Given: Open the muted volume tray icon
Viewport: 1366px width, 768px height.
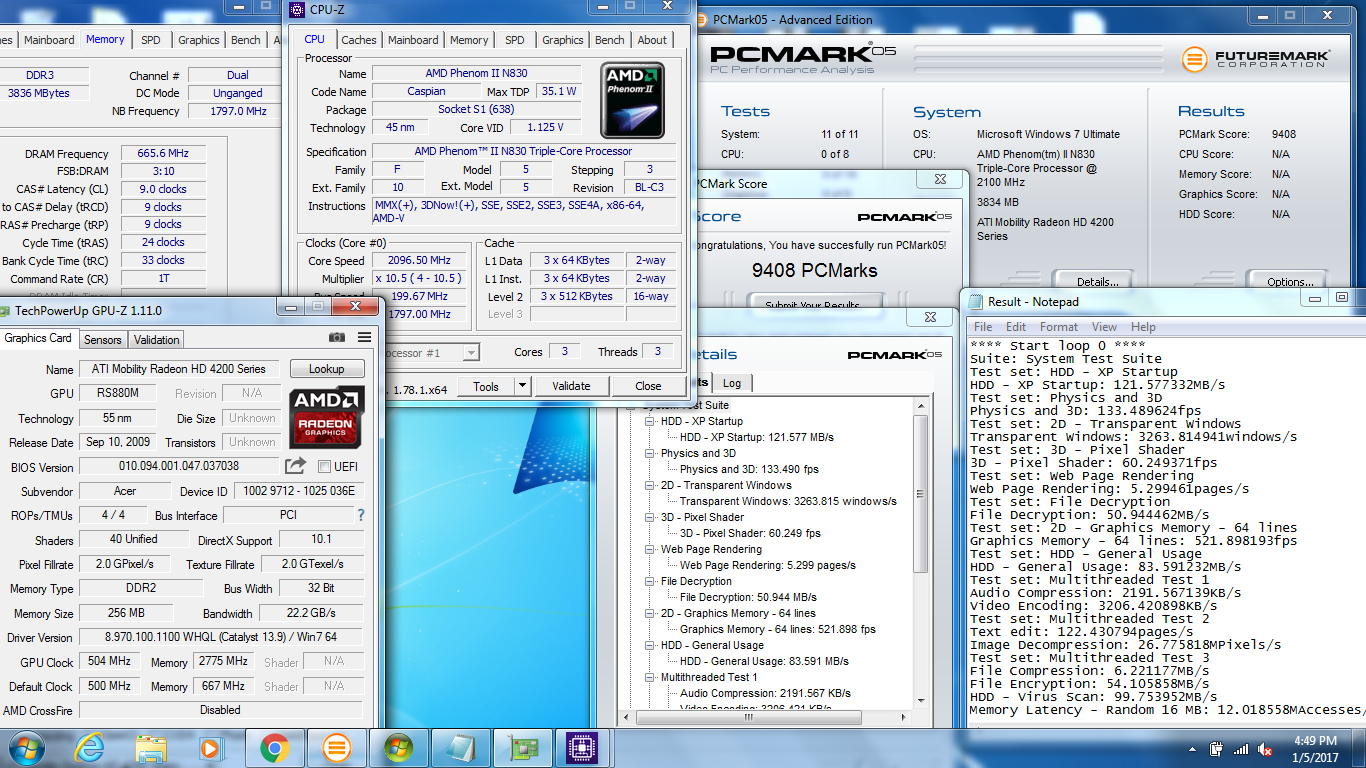Looking at the screenshot, I should point(1265,749).
